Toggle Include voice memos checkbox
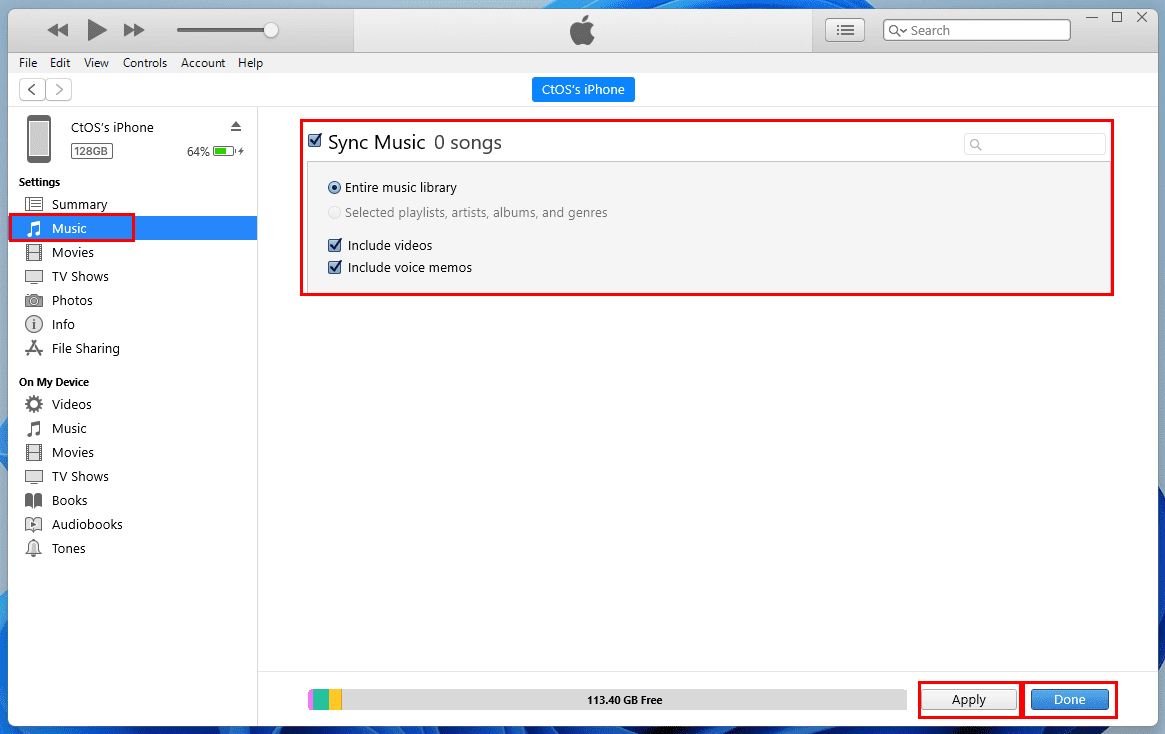This screenshot has height=734, width=1165. pos(335,267)
